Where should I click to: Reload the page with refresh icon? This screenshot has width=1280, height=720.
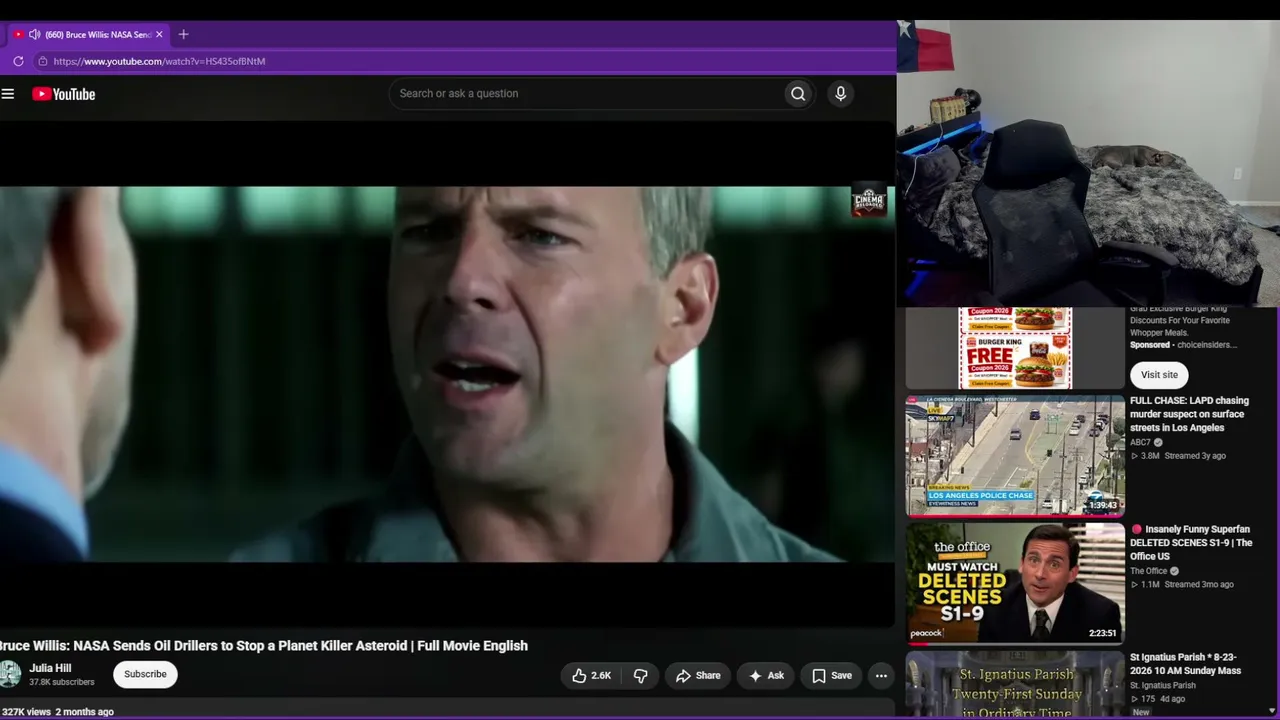18,61
